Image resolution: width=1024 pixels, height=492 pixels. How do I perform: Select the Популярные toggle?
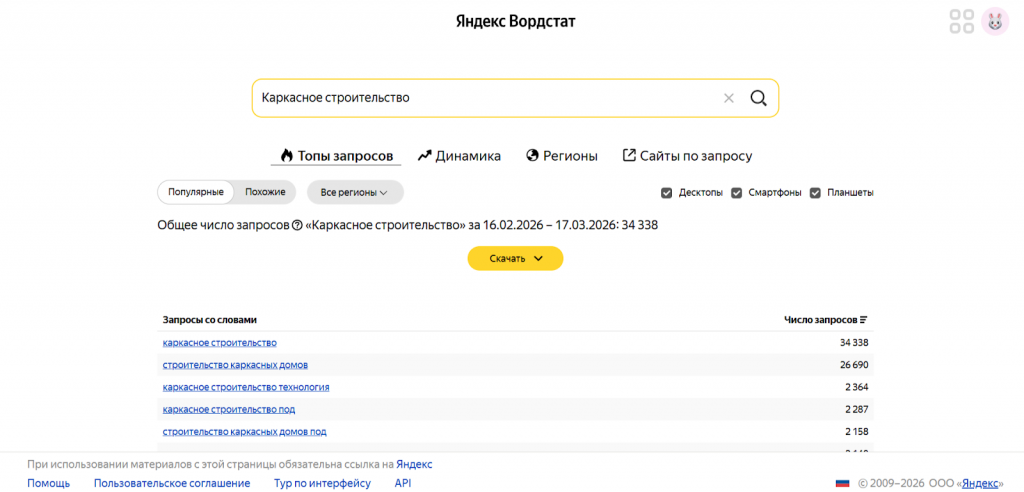tap(196, 192)
